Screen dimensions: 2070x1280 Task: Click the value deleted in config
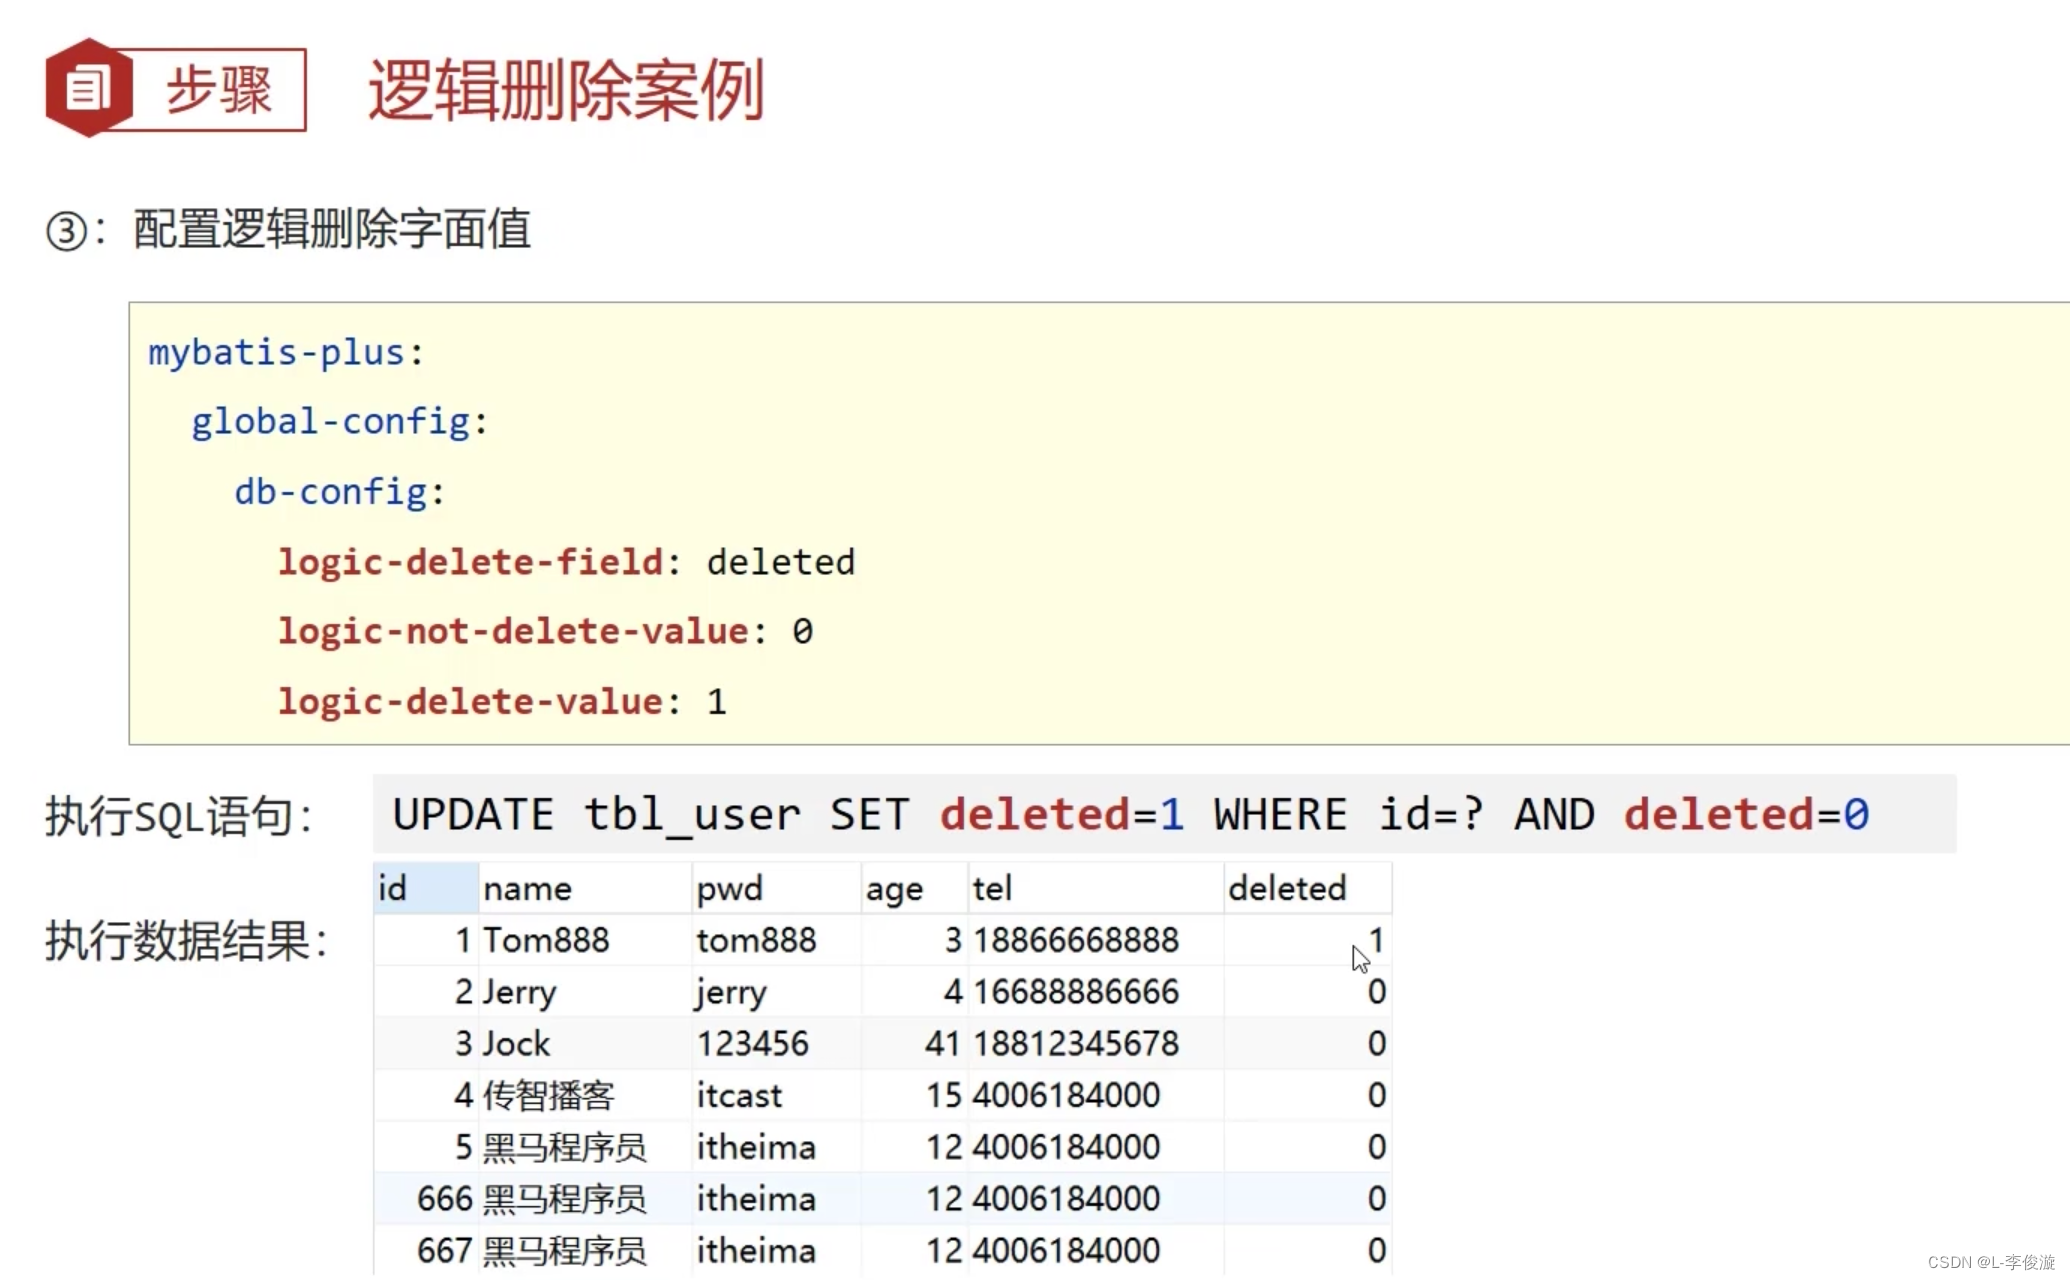coord(781,562)
